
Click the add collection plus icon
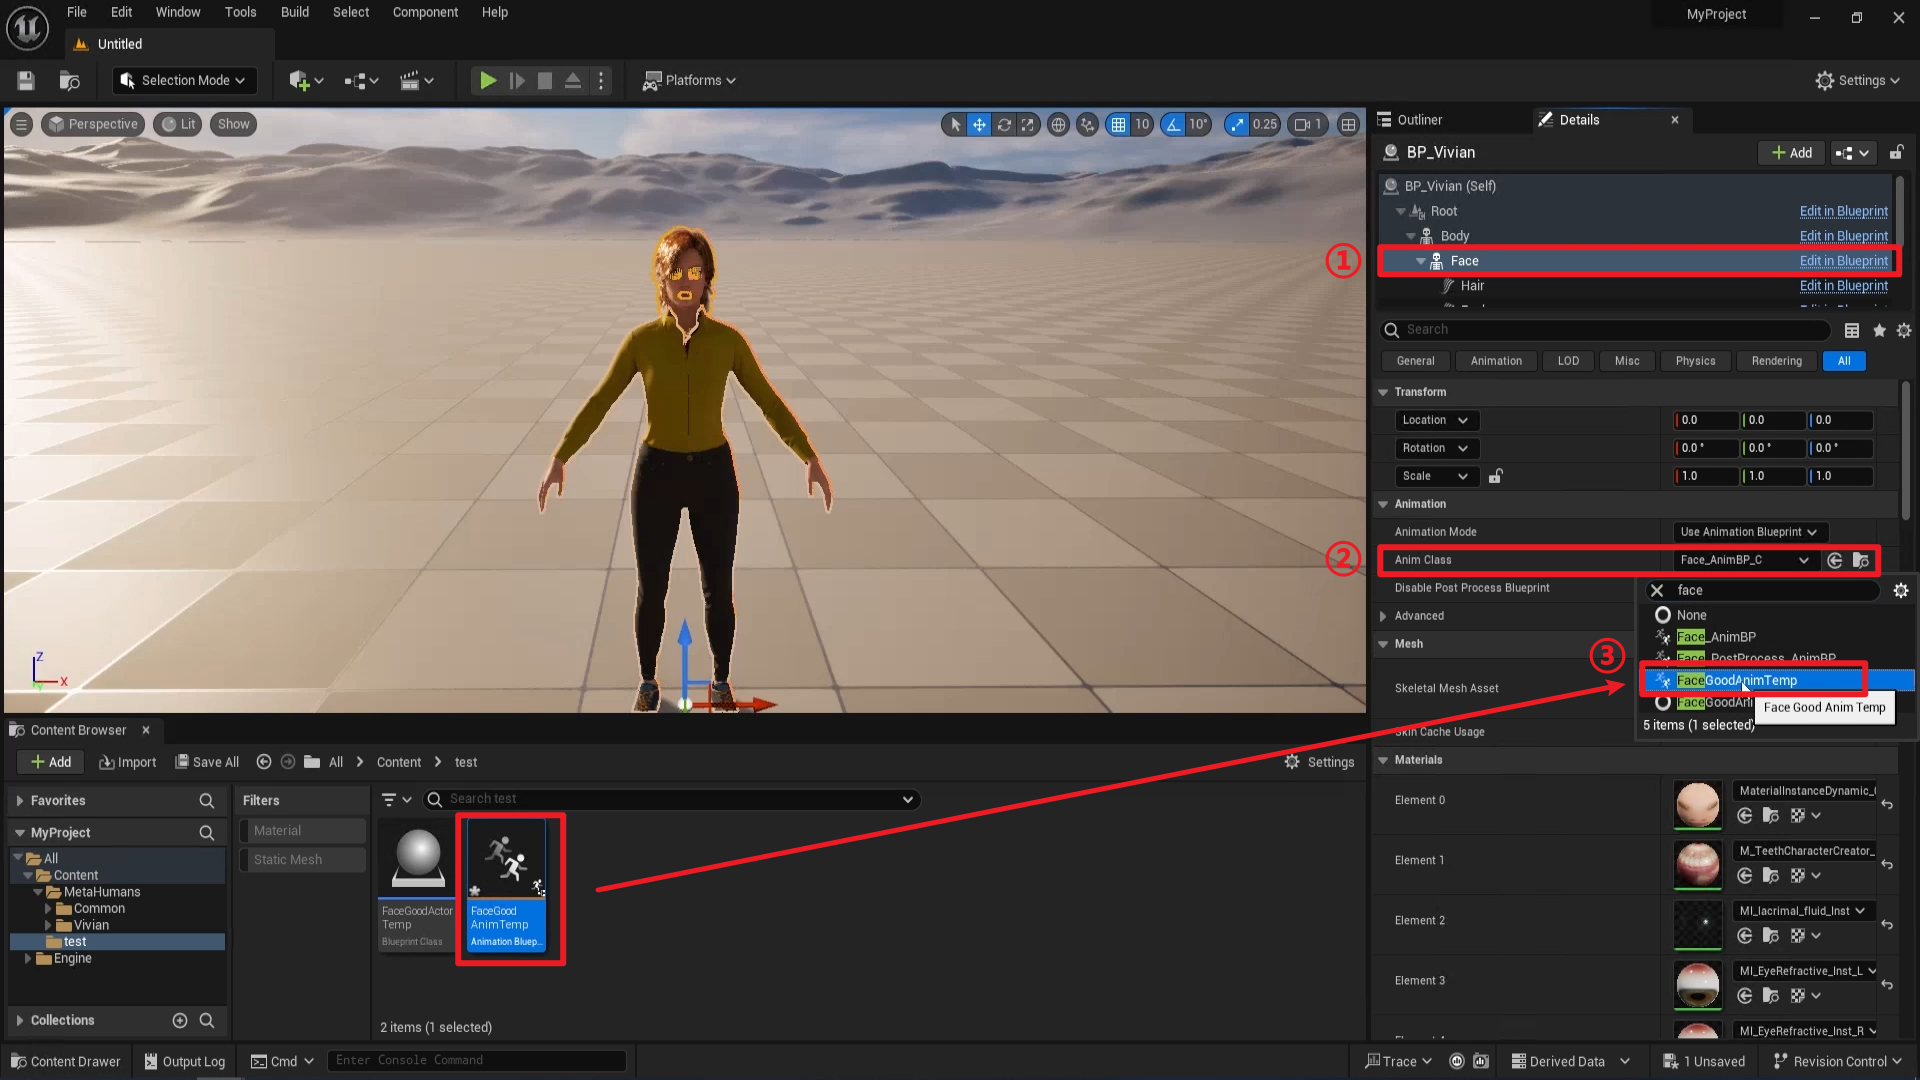(x=180, y=1020)
